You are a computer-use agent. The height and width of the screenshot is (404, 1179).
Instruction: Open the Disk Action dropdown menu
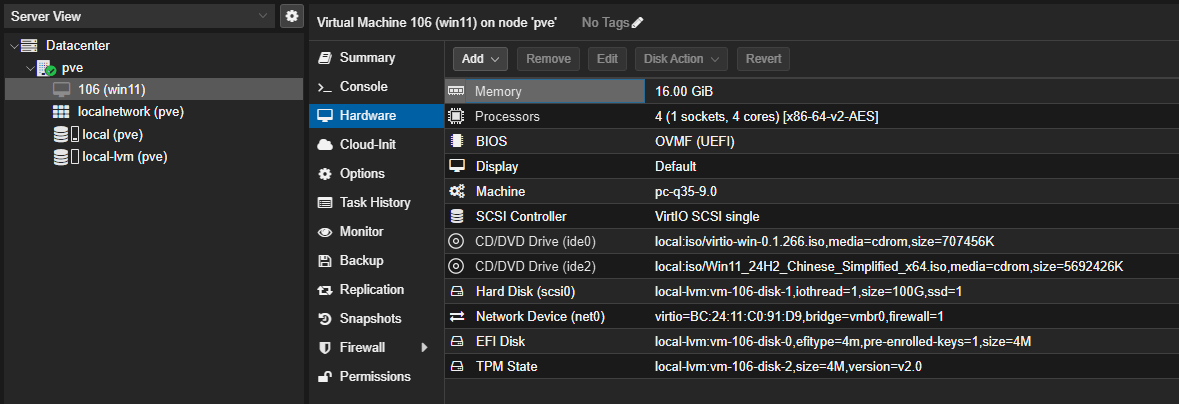[x=681, y=59]
